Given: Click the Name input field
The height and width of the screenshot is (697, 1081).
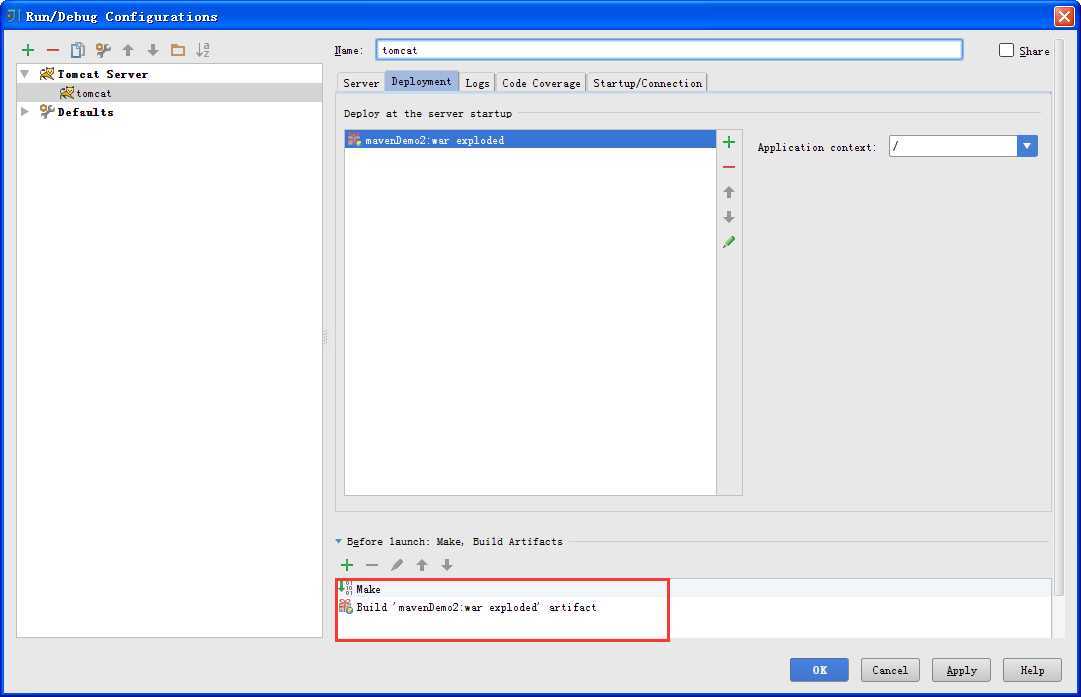Looking at the screenshot, I should (x=669, y=50).
